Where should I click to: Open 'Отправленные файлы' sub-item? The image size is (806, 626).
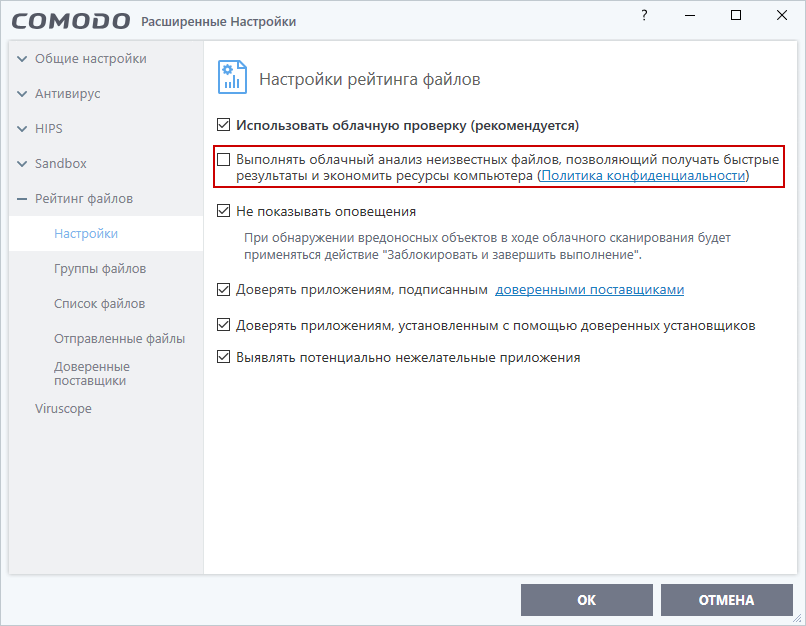pyautogui.click(x=119, y=339)
